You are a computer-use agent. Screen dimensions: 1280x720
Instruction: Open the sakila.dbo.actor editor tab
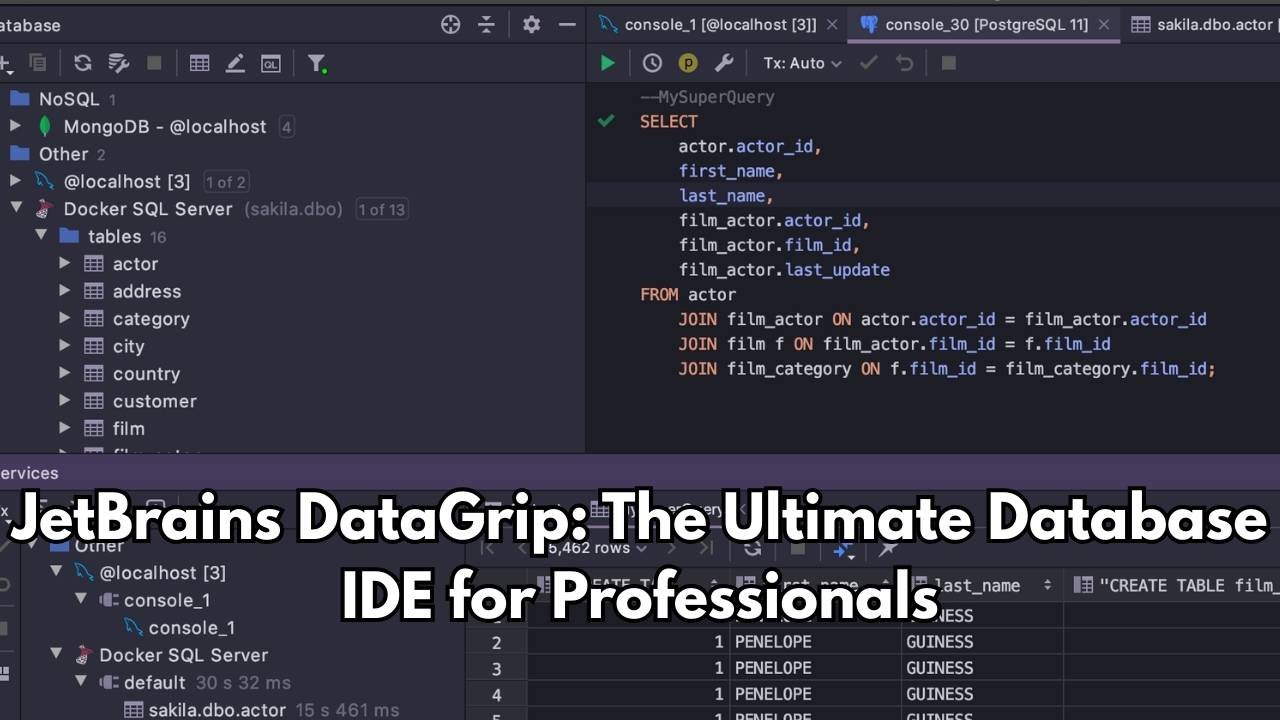[x=1203, y=25]
